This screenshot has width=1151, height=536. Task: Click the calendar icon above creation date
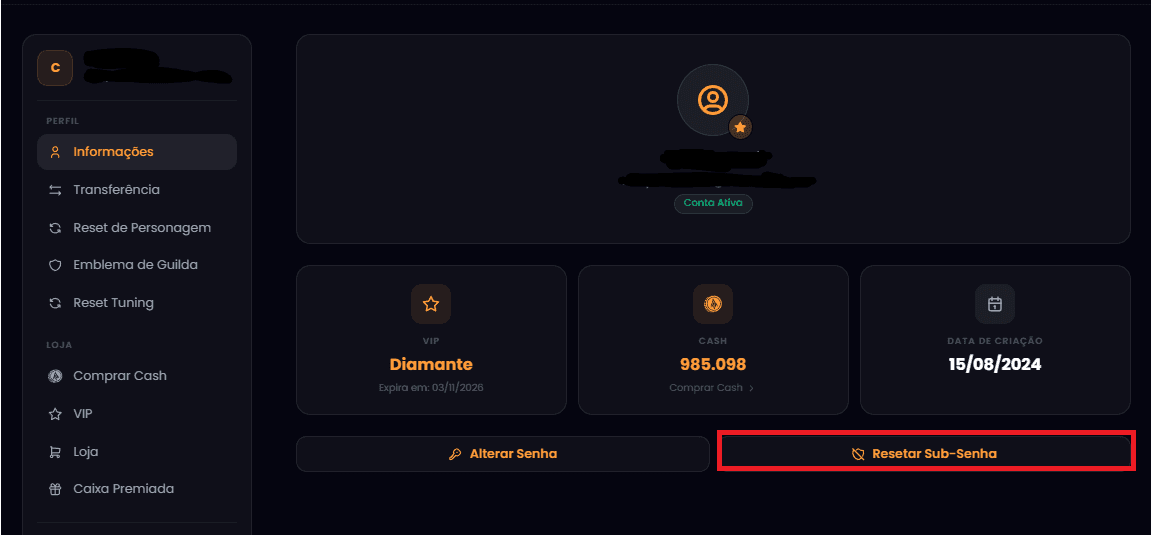click(995, 304)
